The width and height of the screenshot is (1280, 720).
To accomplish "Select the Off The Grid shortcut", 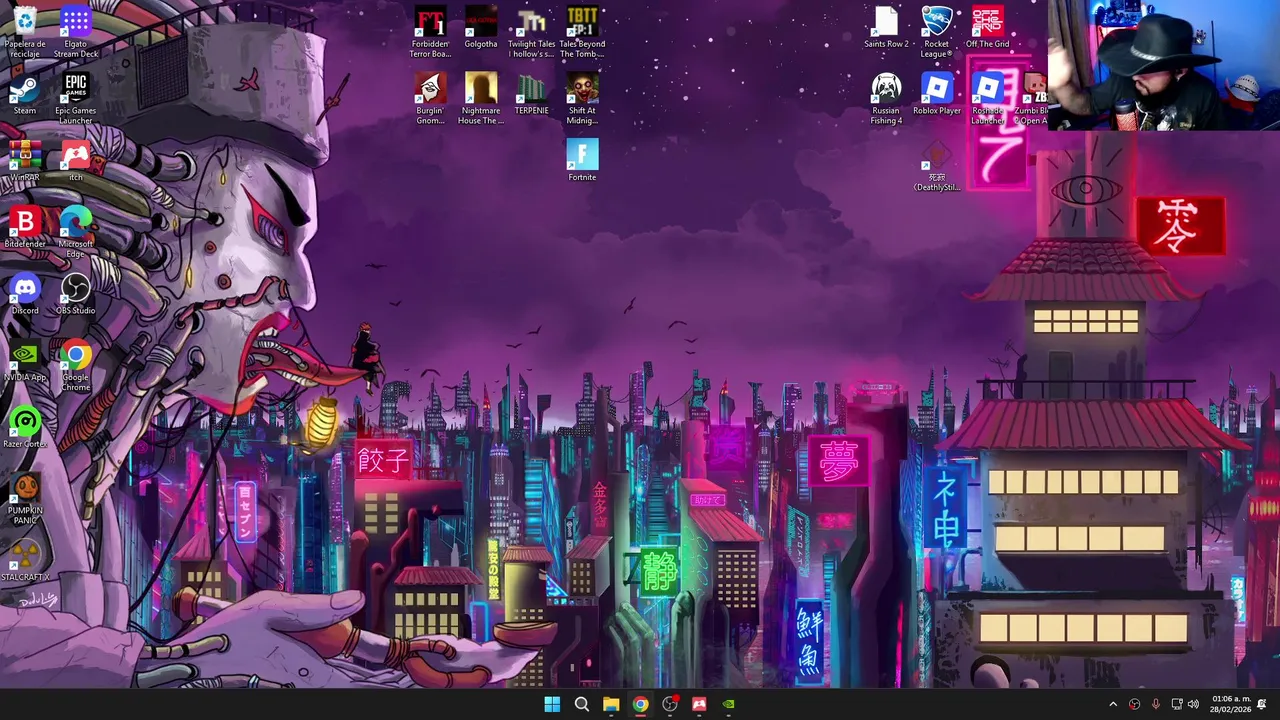I will pos(987,27).
